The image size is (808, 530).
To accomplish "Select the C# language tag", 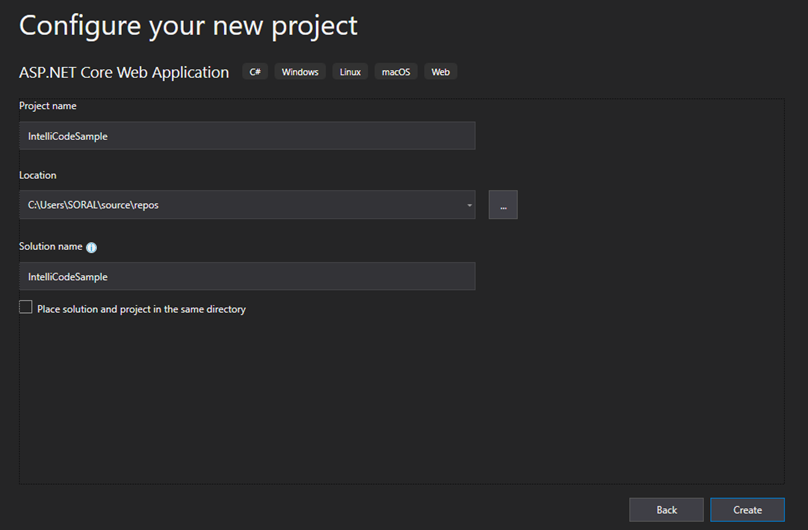I will [x=255, y=72].
